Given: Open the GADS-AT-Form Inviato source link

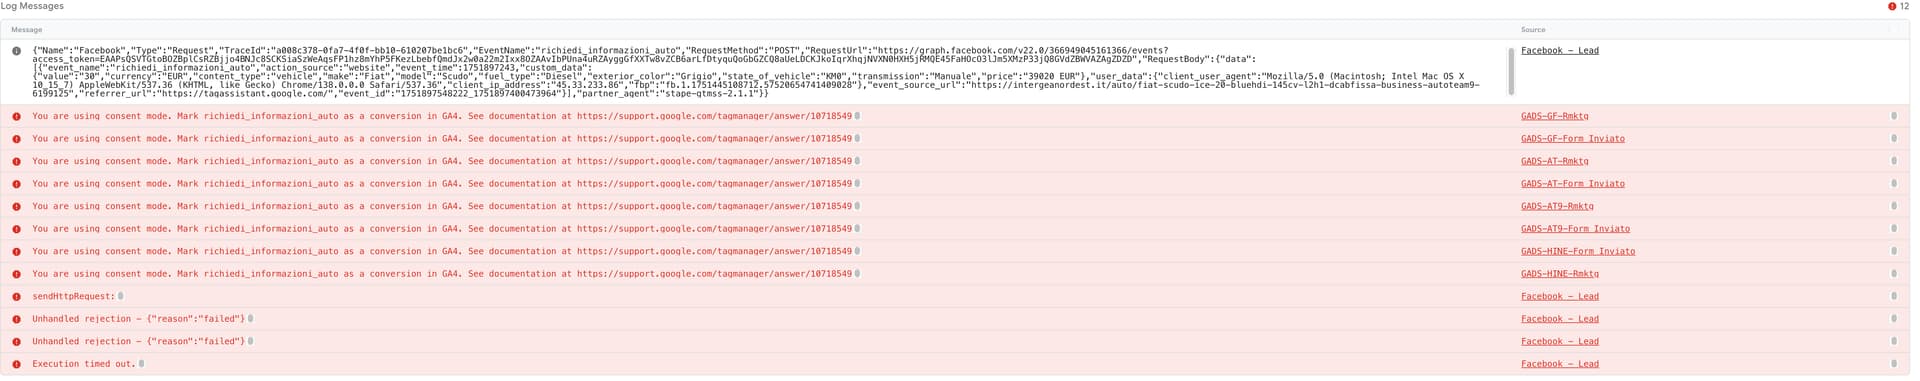Looking at the screenshot, I should 1572,184.
